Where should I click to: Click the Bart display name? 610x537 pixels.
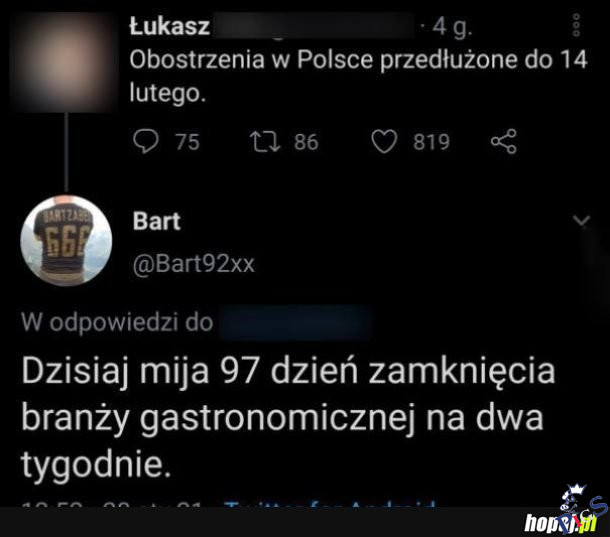point(156,221)
